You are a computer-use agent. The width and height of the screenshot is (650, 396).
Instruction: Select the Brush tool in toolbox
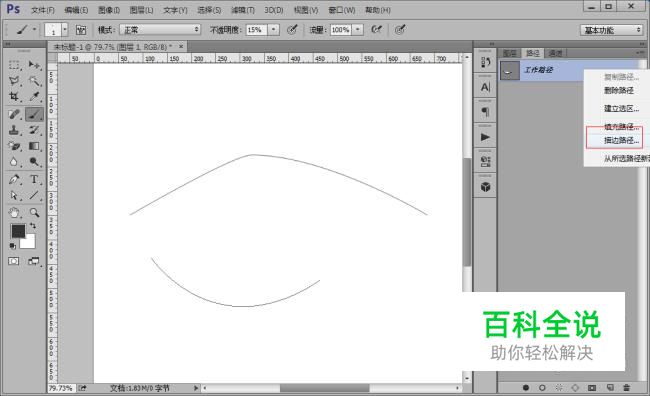34,114
